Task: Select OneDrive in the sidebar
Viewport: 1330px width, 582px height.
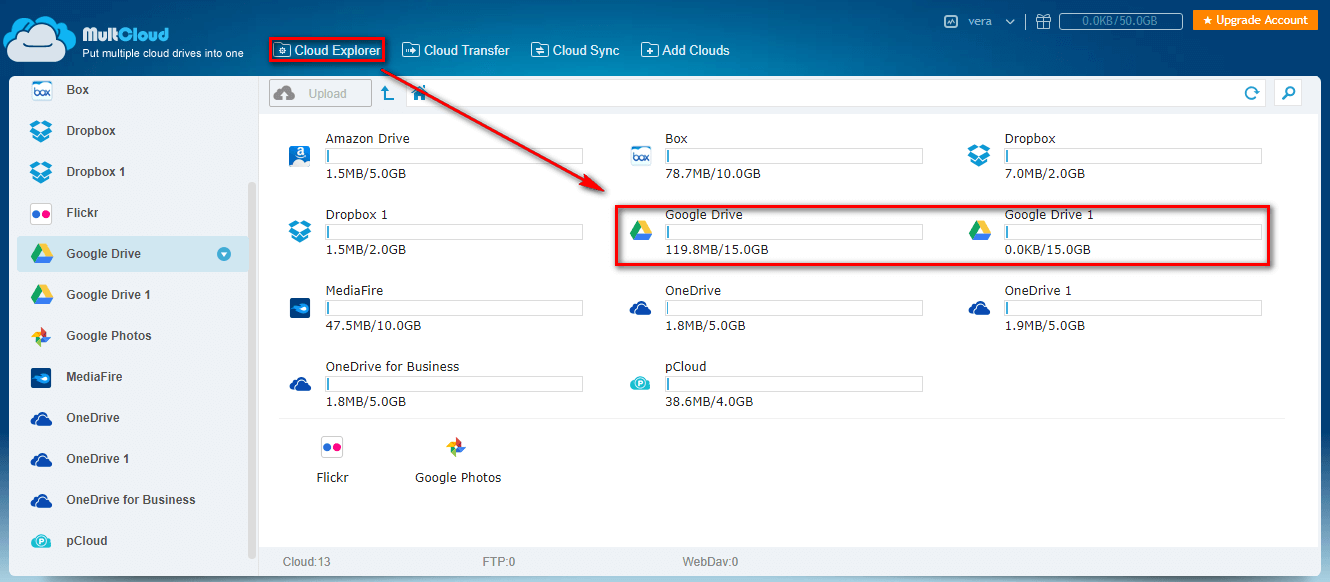Action: 132,418
